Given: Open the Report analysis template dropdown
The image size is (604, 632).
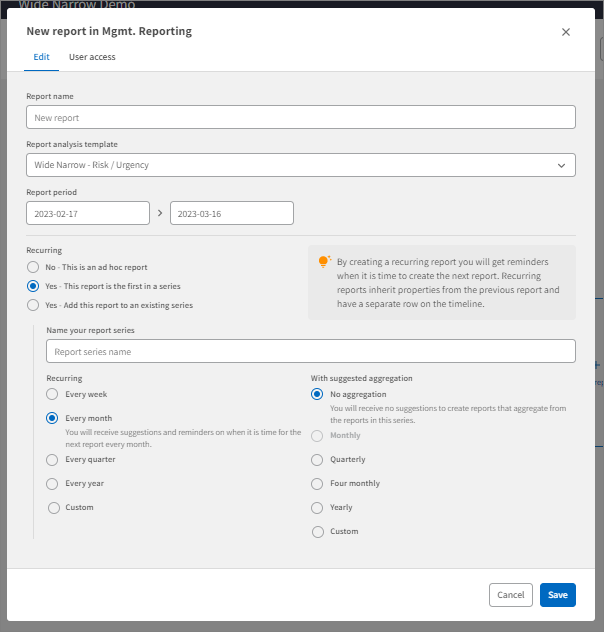Looking at the screenshot, I should click(x=300, y=165).
